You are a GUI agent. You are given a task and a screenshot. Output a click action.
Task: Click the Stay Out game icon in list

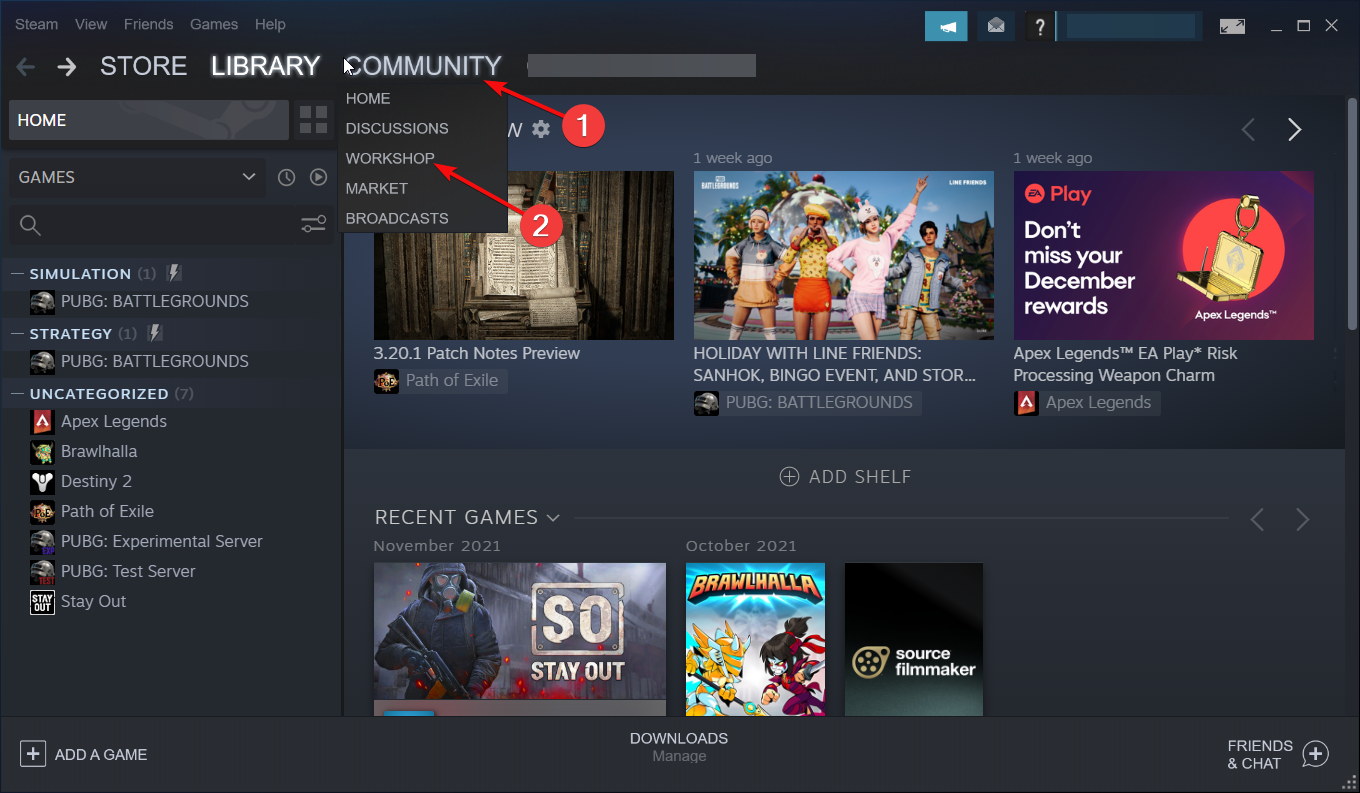click(x=42, y=602)
